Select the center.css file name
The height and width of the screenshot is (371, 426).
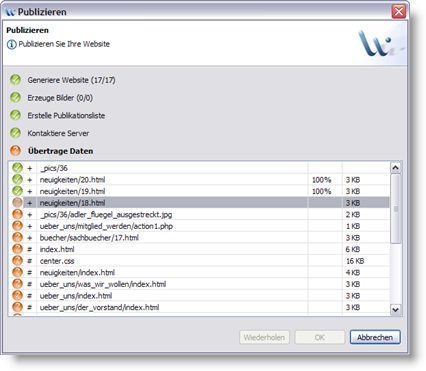click(57, 261)
